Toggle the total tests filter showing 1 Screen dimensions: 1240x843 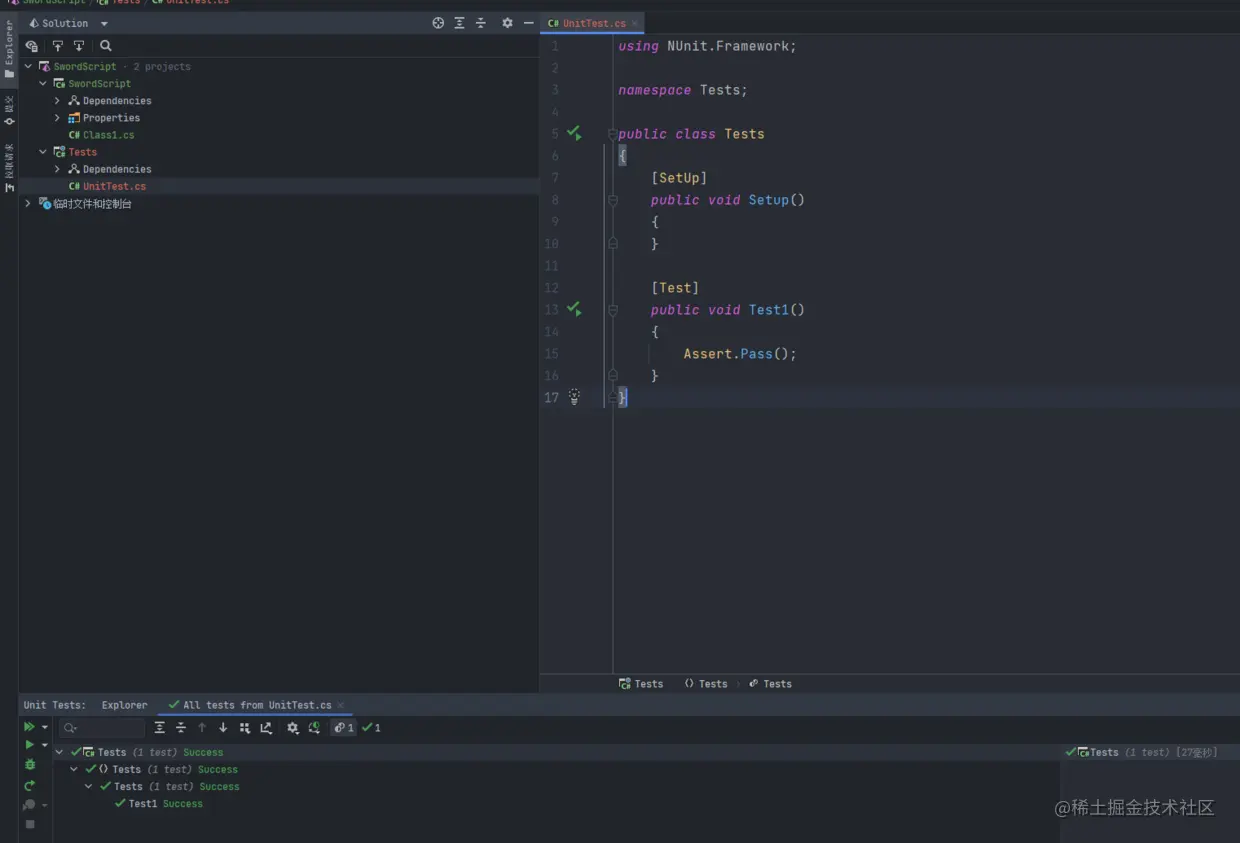click(x=343, y=728)
